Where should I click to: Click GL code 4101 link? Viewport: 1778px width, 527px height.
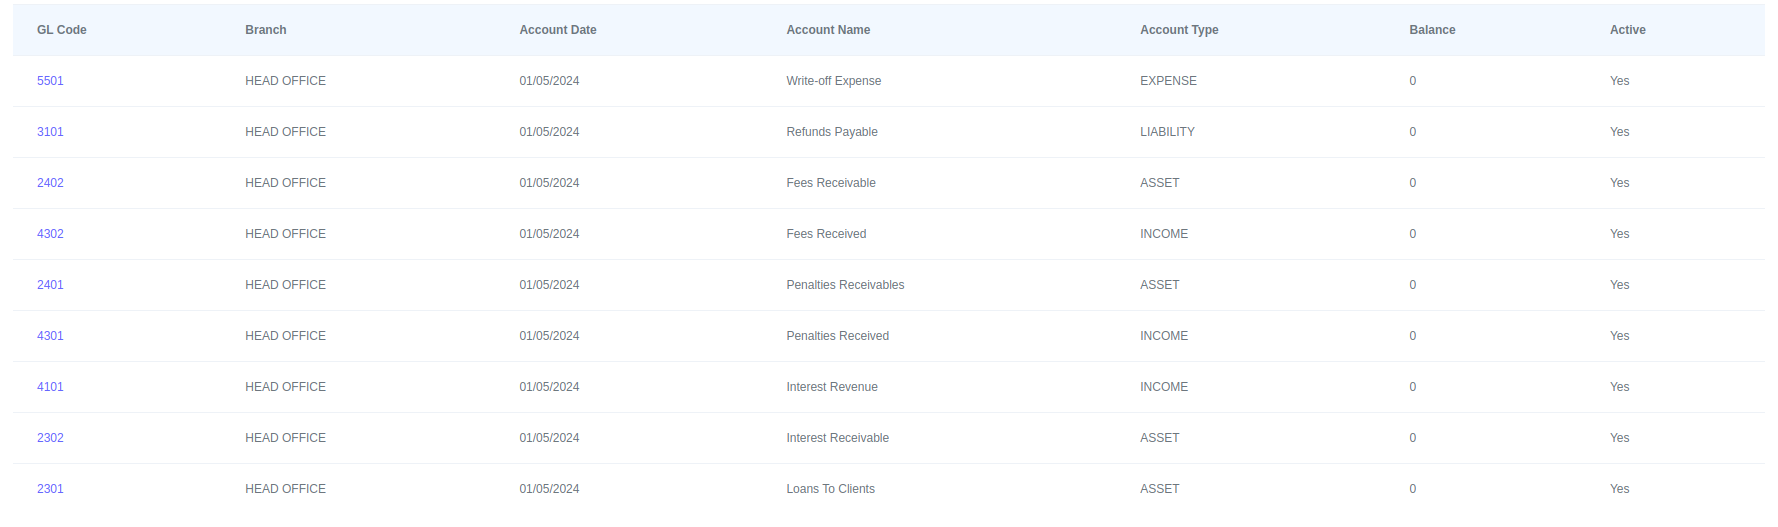pyautogui.click(x=50, y=387)
